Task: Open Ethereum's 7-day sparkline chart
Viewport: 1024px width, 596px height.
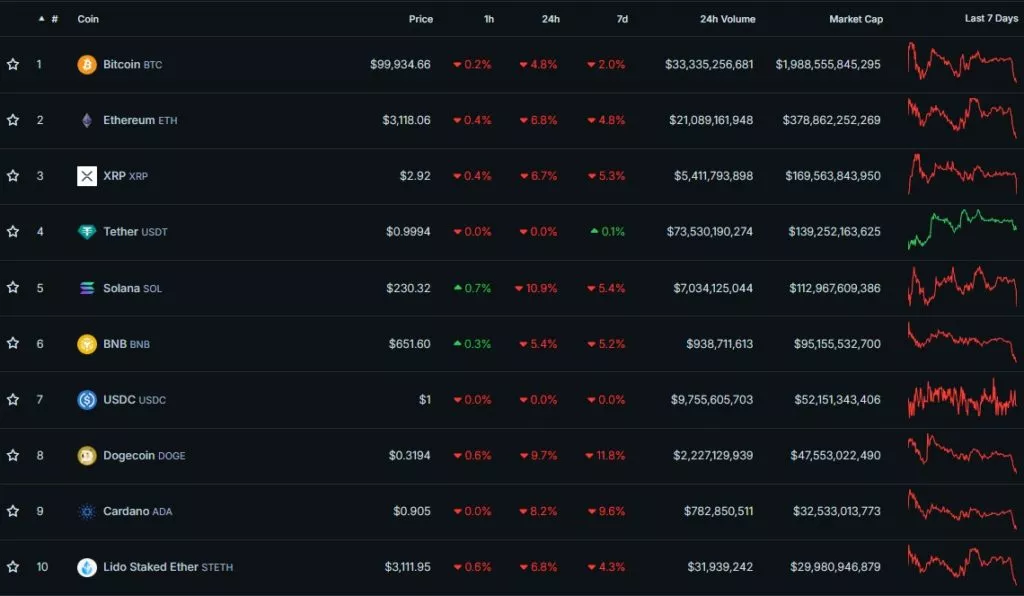Action: click(x=962, y=118)
